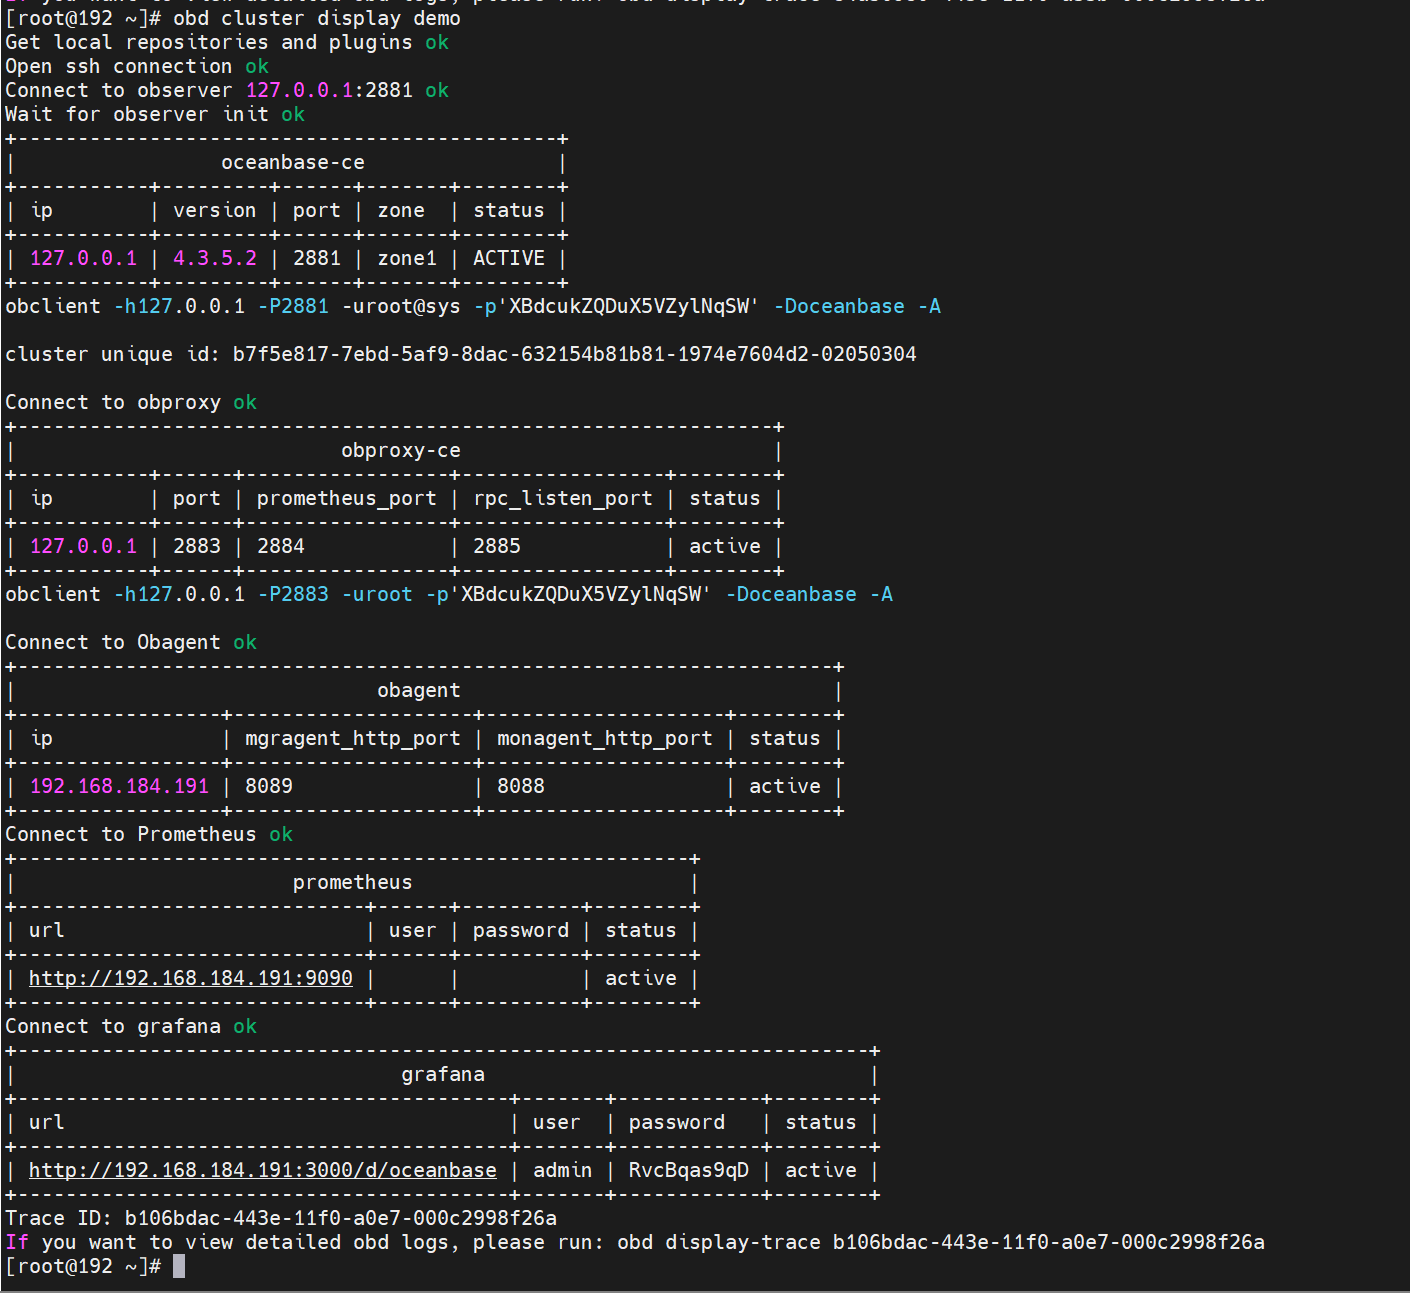The width and height of the screenshot is (1410, 1294).
Task: Click the oceanbase-ce zone column header
Action: tap(401, 210)
